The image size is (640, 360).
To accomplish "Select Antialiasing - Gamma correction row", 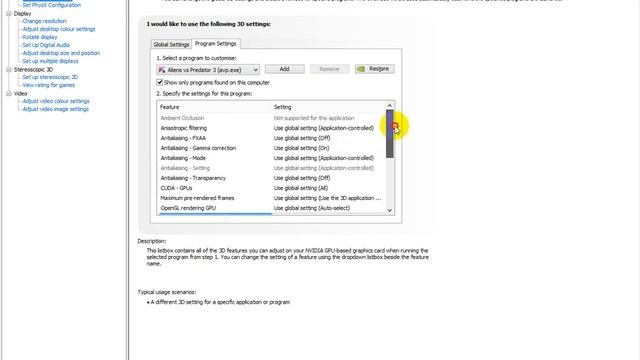I will [x=271, y=148].
